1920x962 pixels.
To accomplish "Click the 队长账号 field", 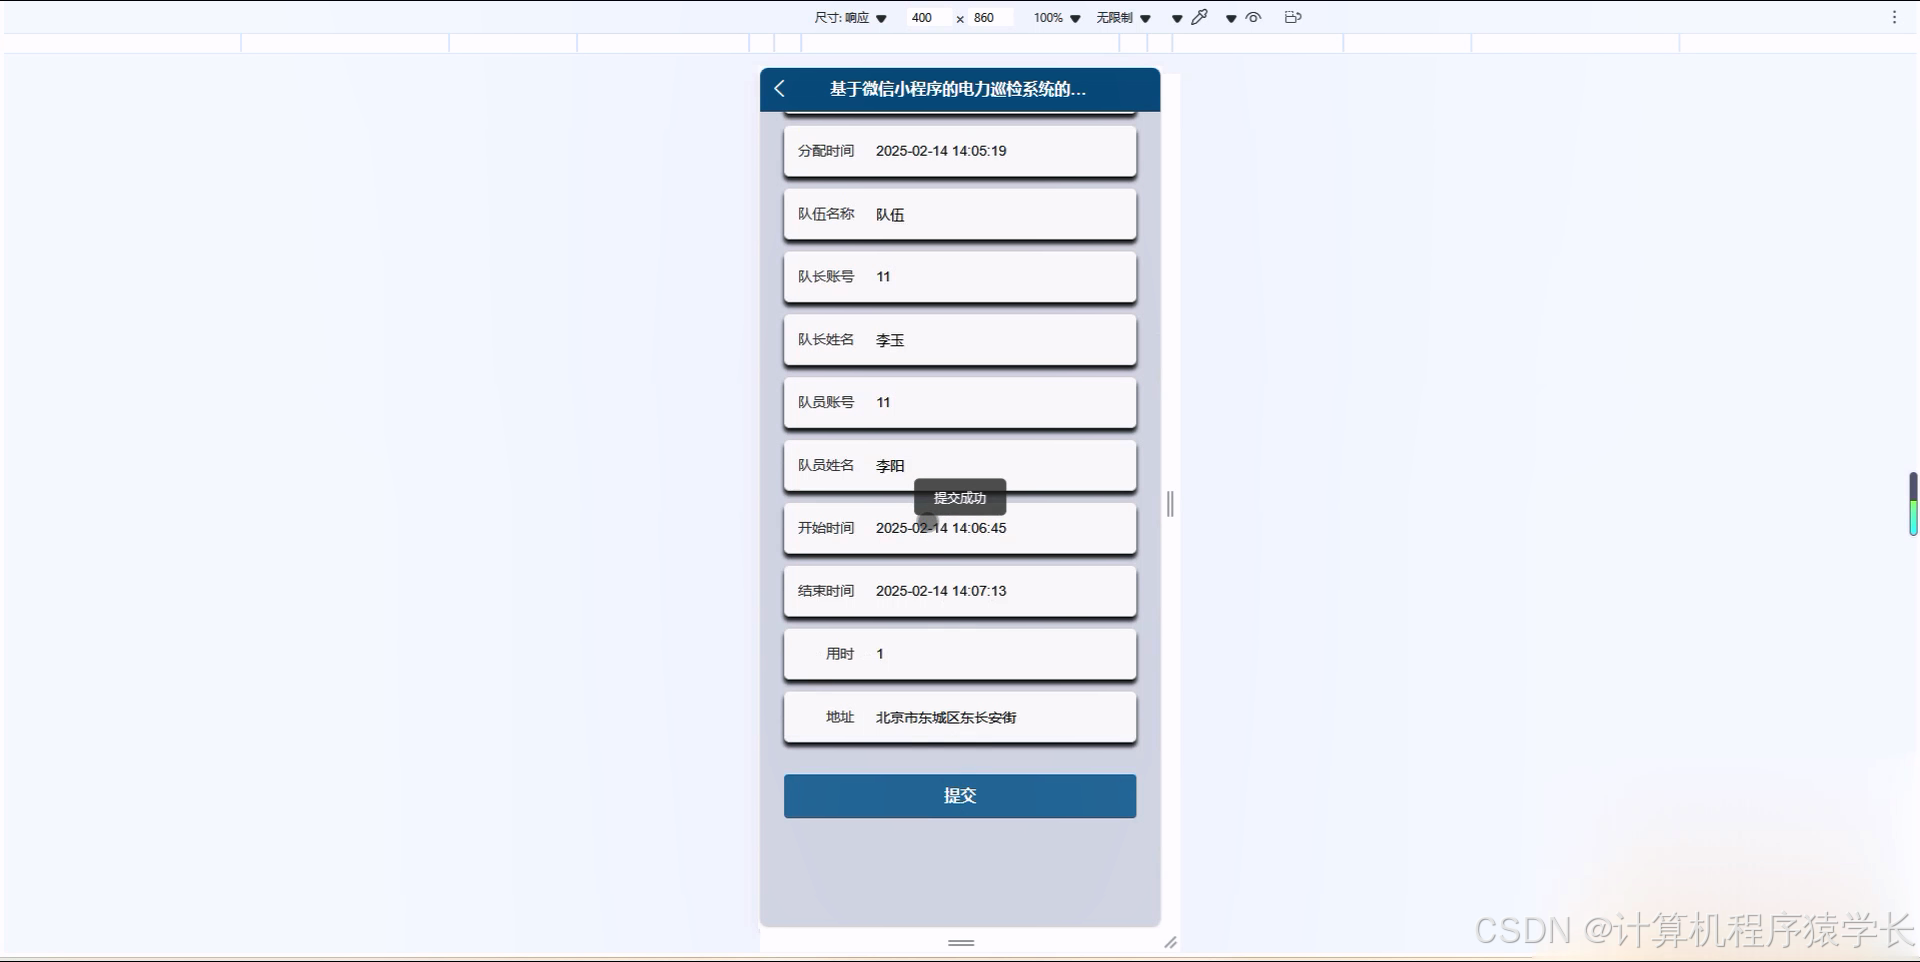I will click(x=960, y=277).
